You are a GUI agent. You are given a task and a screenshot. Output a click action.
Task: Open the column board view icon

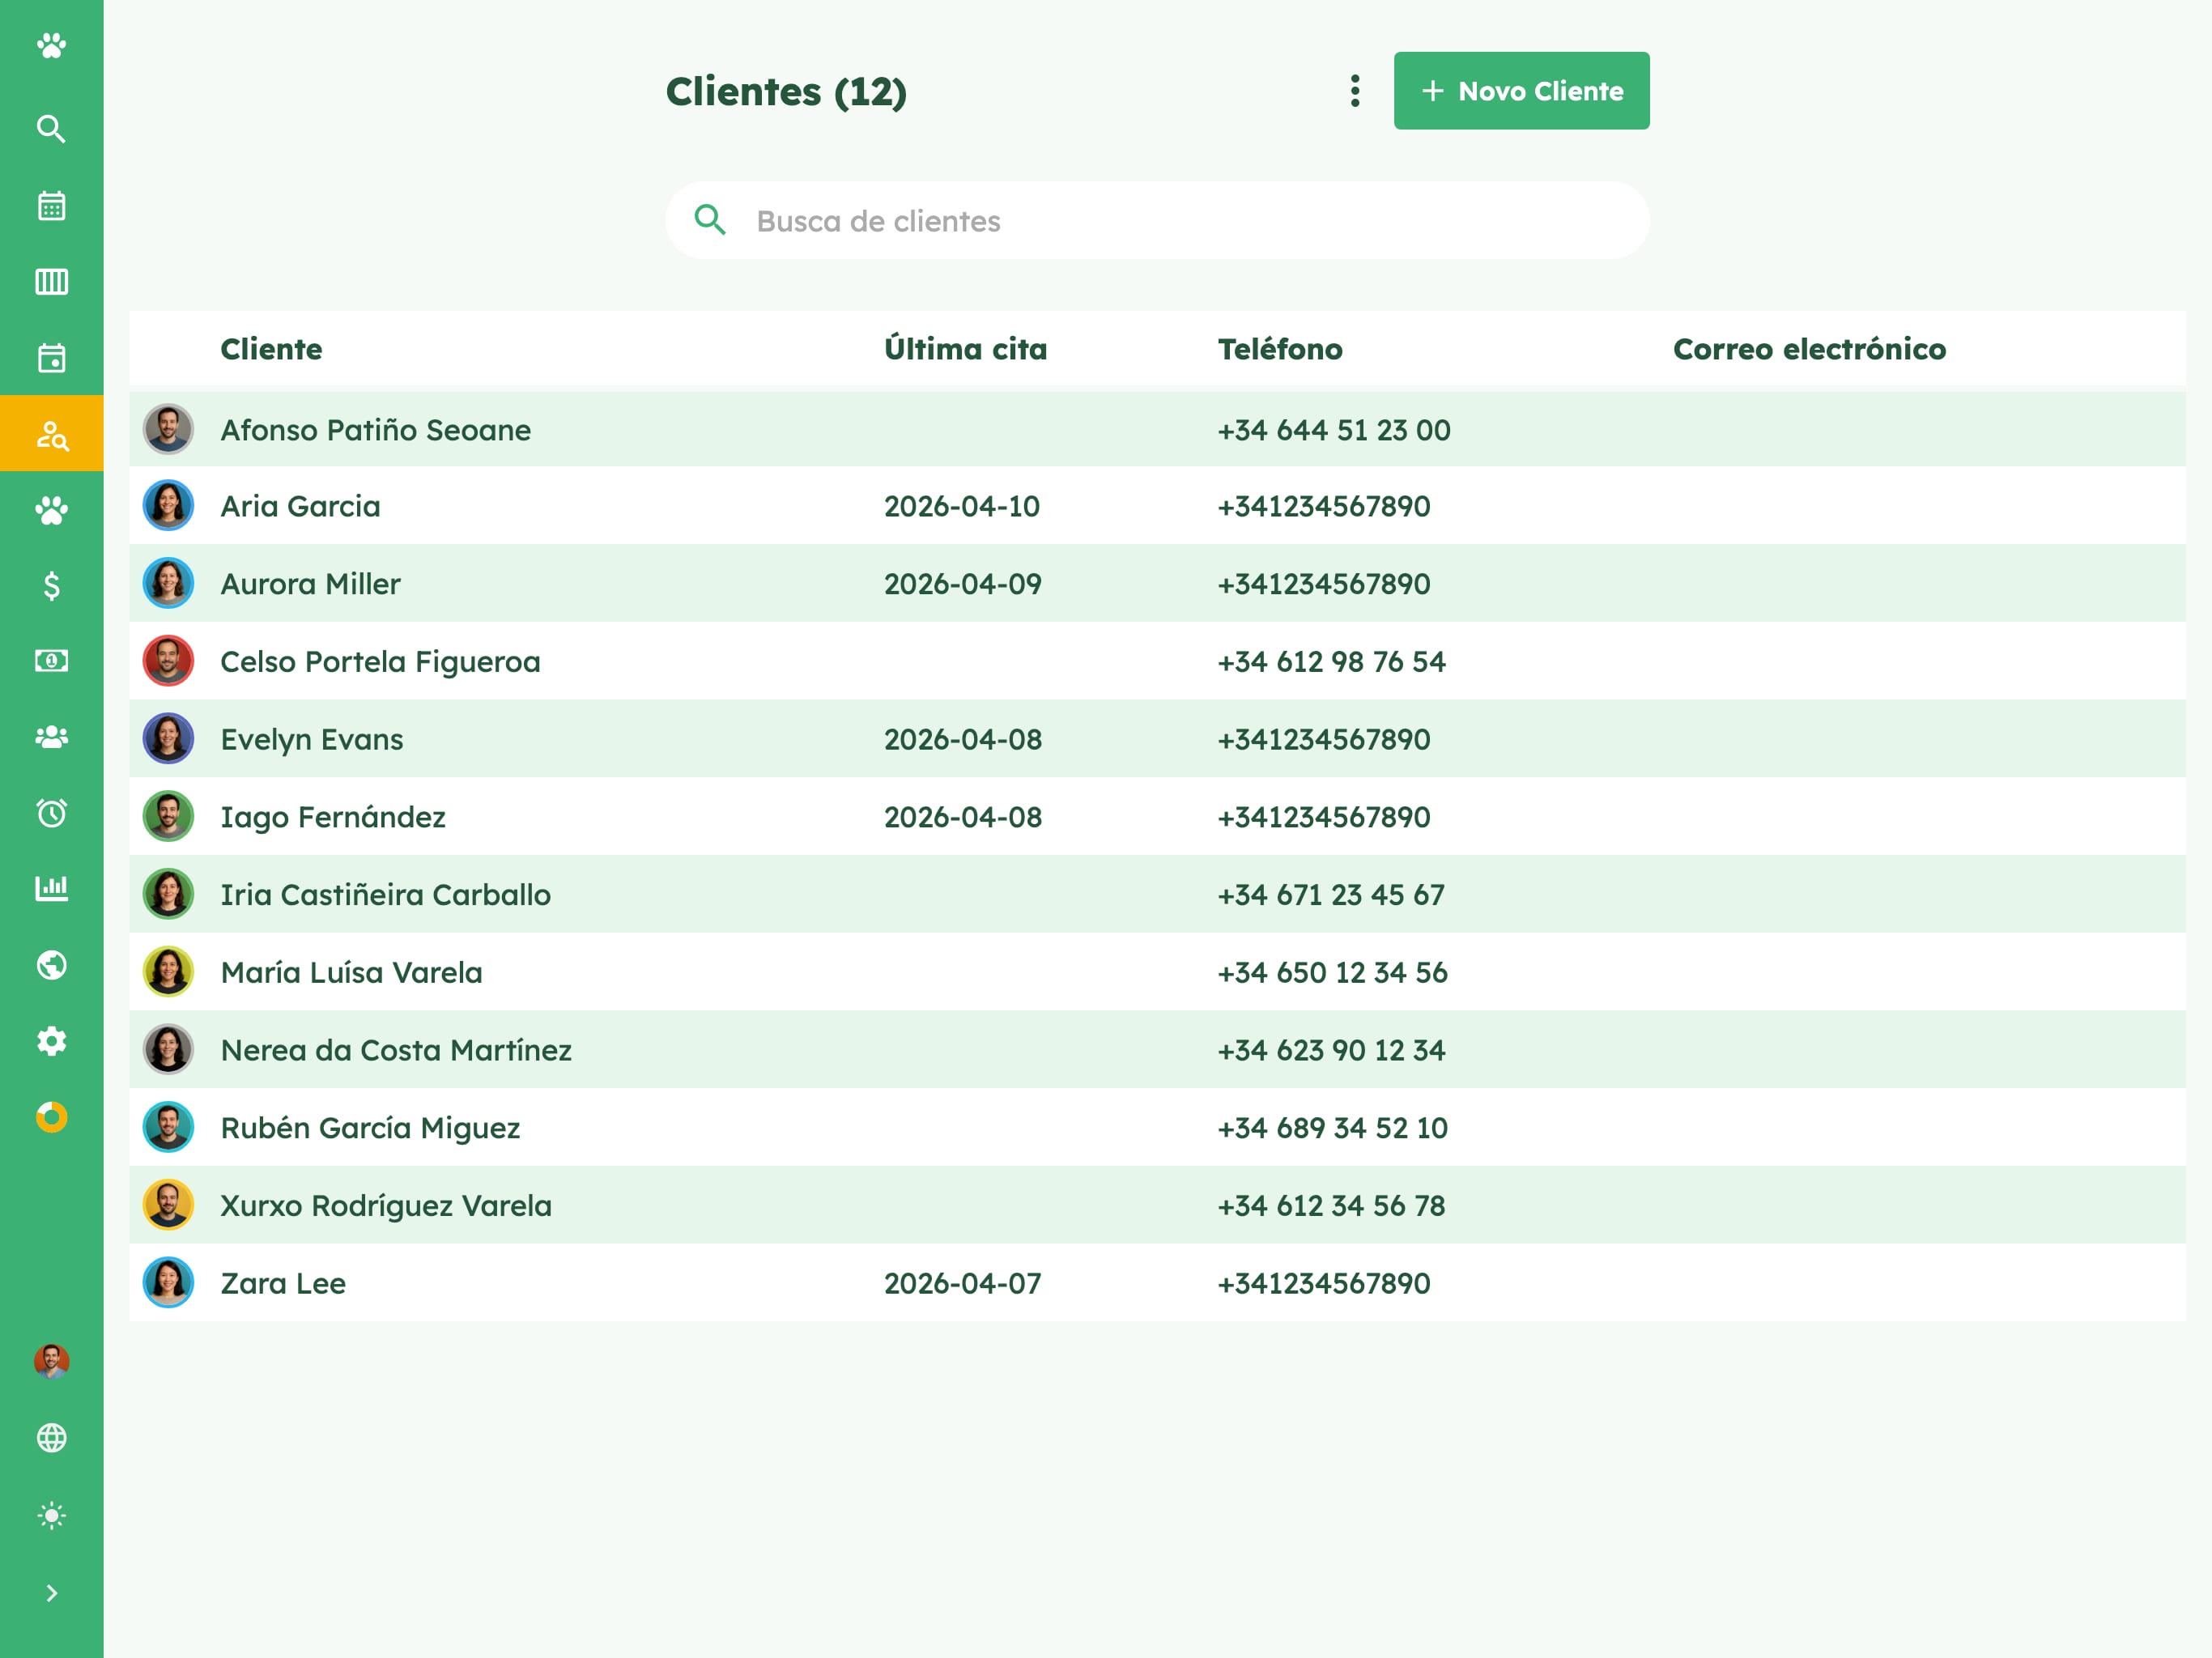point(51,281)
